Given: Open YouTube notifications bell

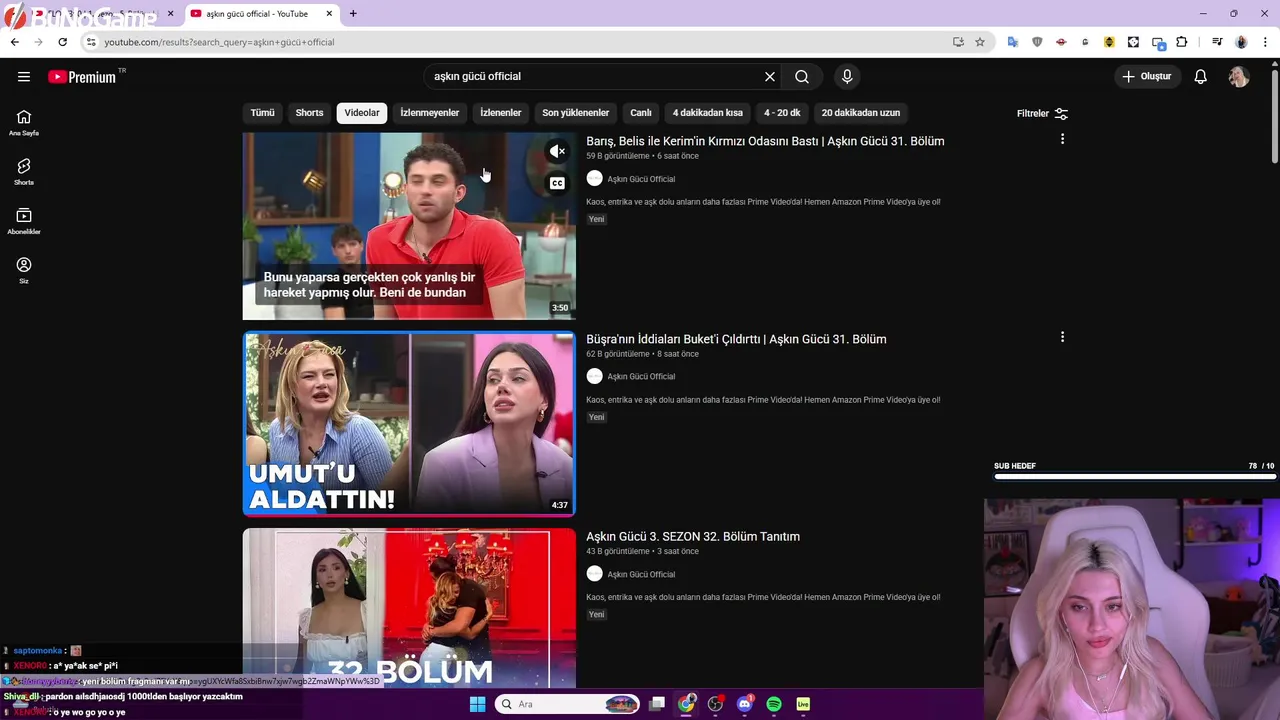Looking at the screenshot, I should (x=1201, y=77).
